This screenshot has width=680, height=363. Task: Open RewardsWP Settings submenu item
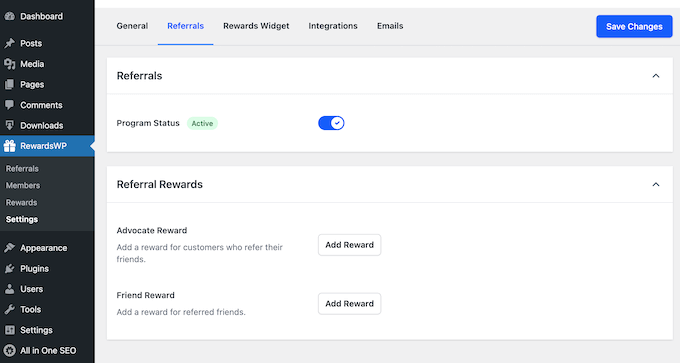coord(22,219)
